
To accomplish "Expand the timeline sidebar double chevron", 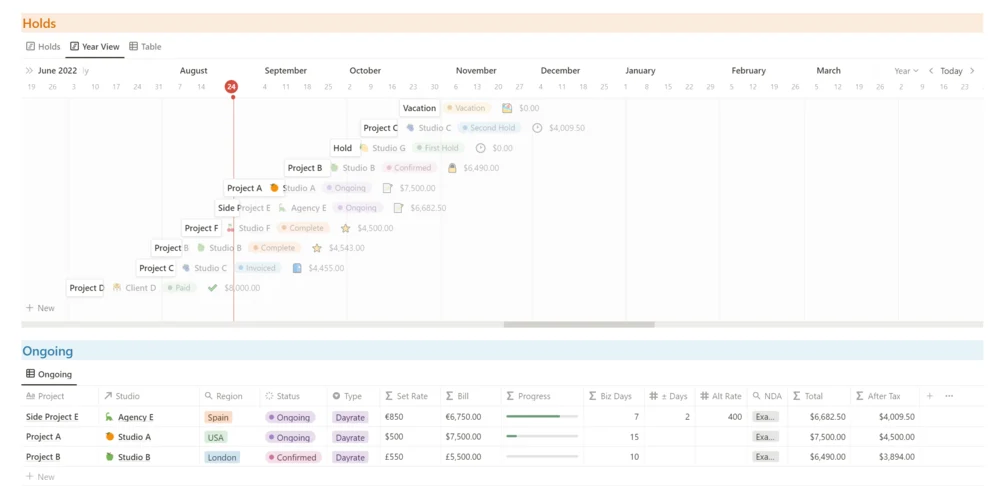I will 29,71.
